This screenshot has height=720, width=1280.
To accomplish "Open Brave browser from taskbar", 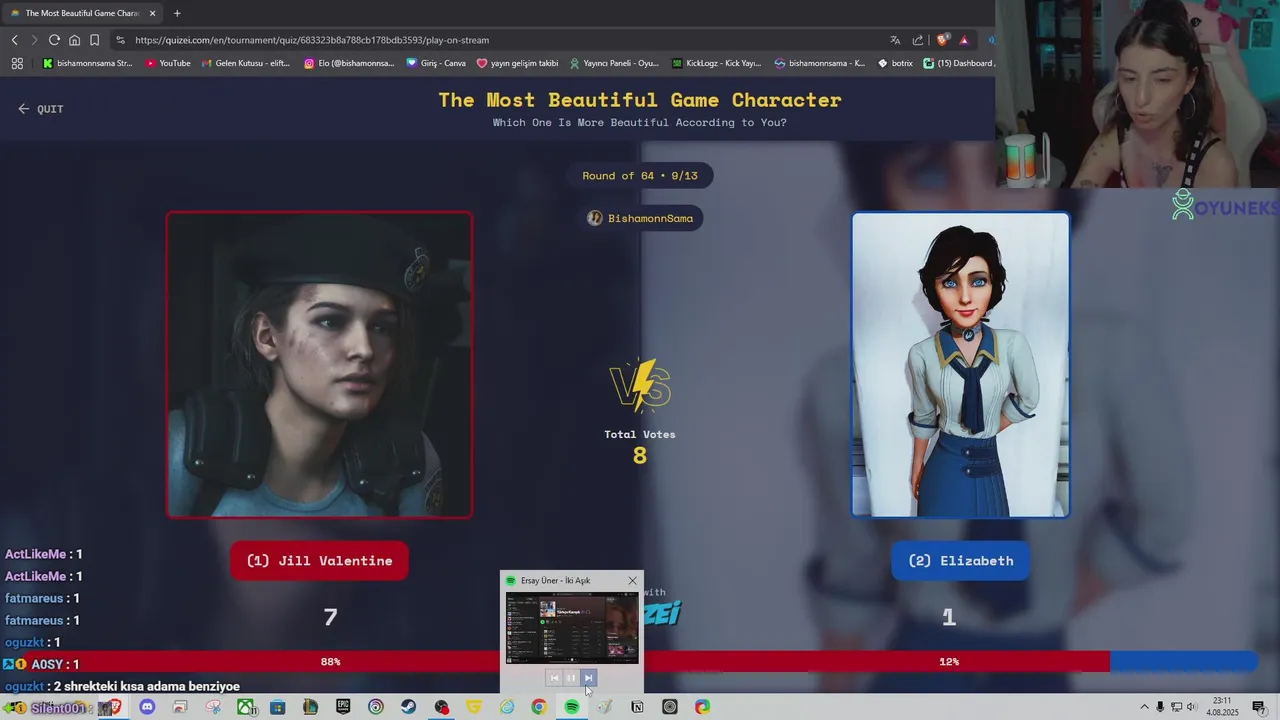I will point(115,707).
